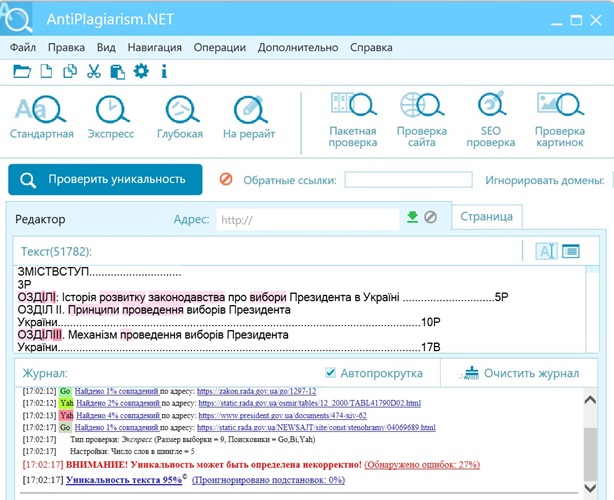Open settings via the gear icon
The height and width of the screenshot is (500, 614).
click(141, 71)
